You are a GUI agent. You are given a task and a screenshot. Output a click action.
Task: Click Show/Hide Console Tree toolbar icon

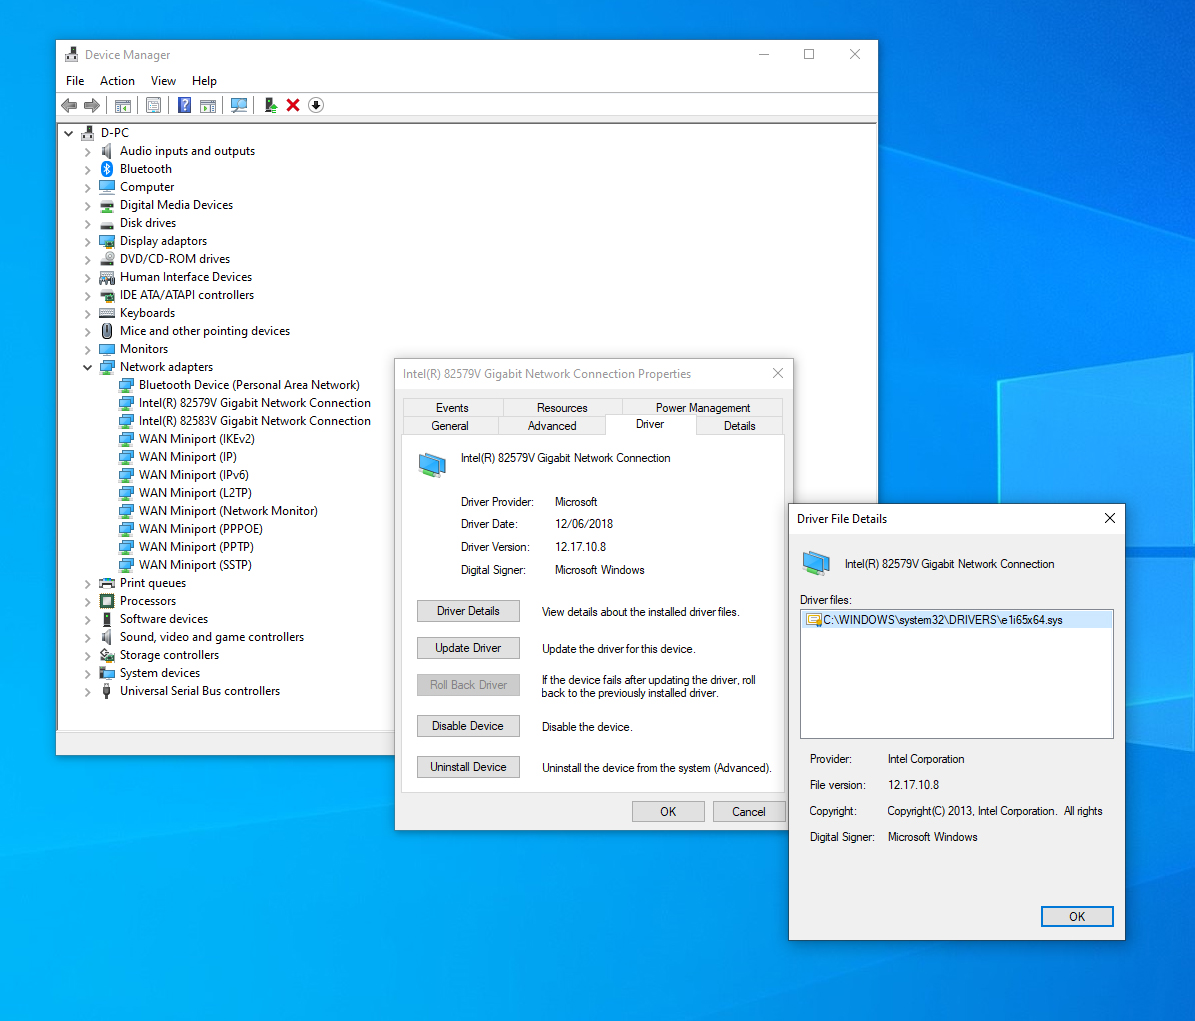coord(123,105)
